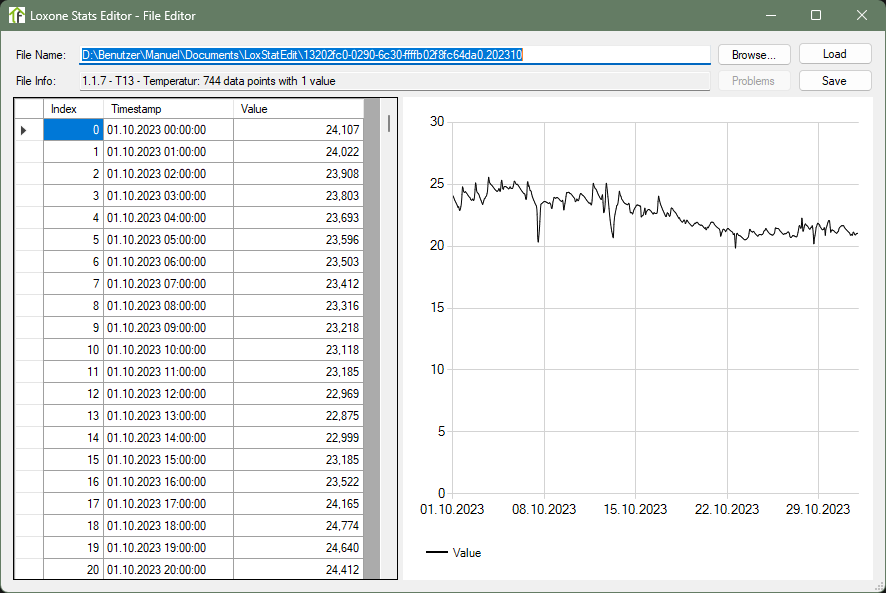Select timestamp 01.10.2023 02:00:00
Screen dimensions: 886x593
[x=168, y=174]
